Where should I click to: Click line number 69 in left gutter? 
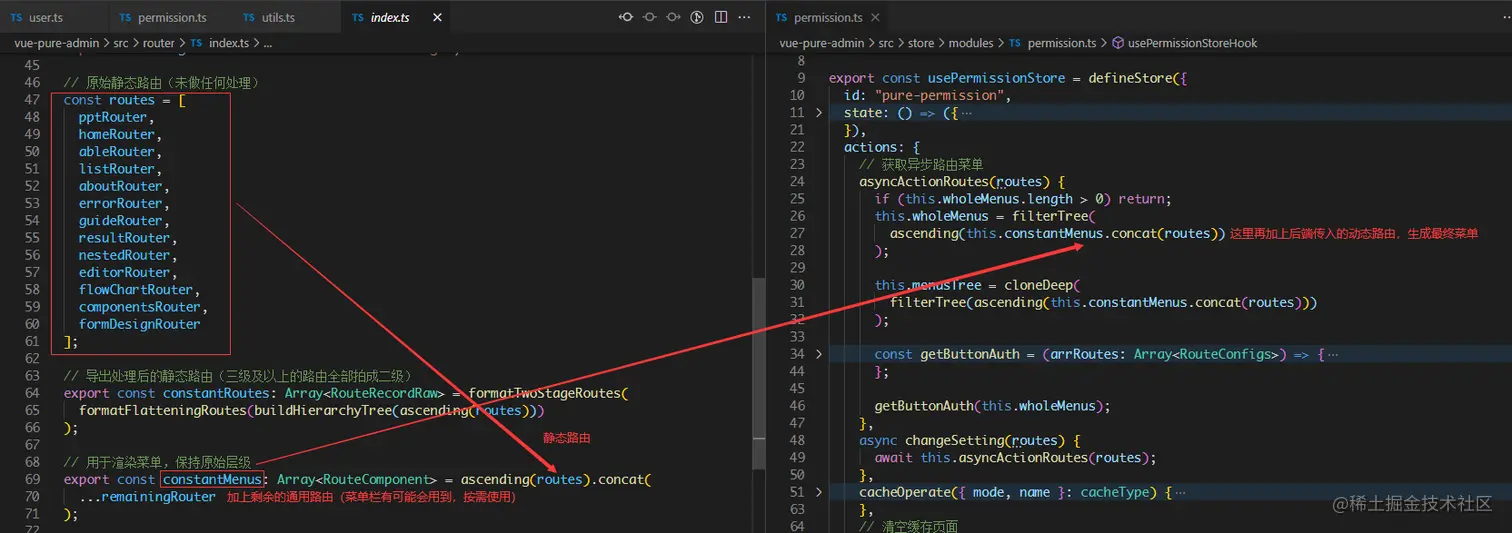[33, 480]
